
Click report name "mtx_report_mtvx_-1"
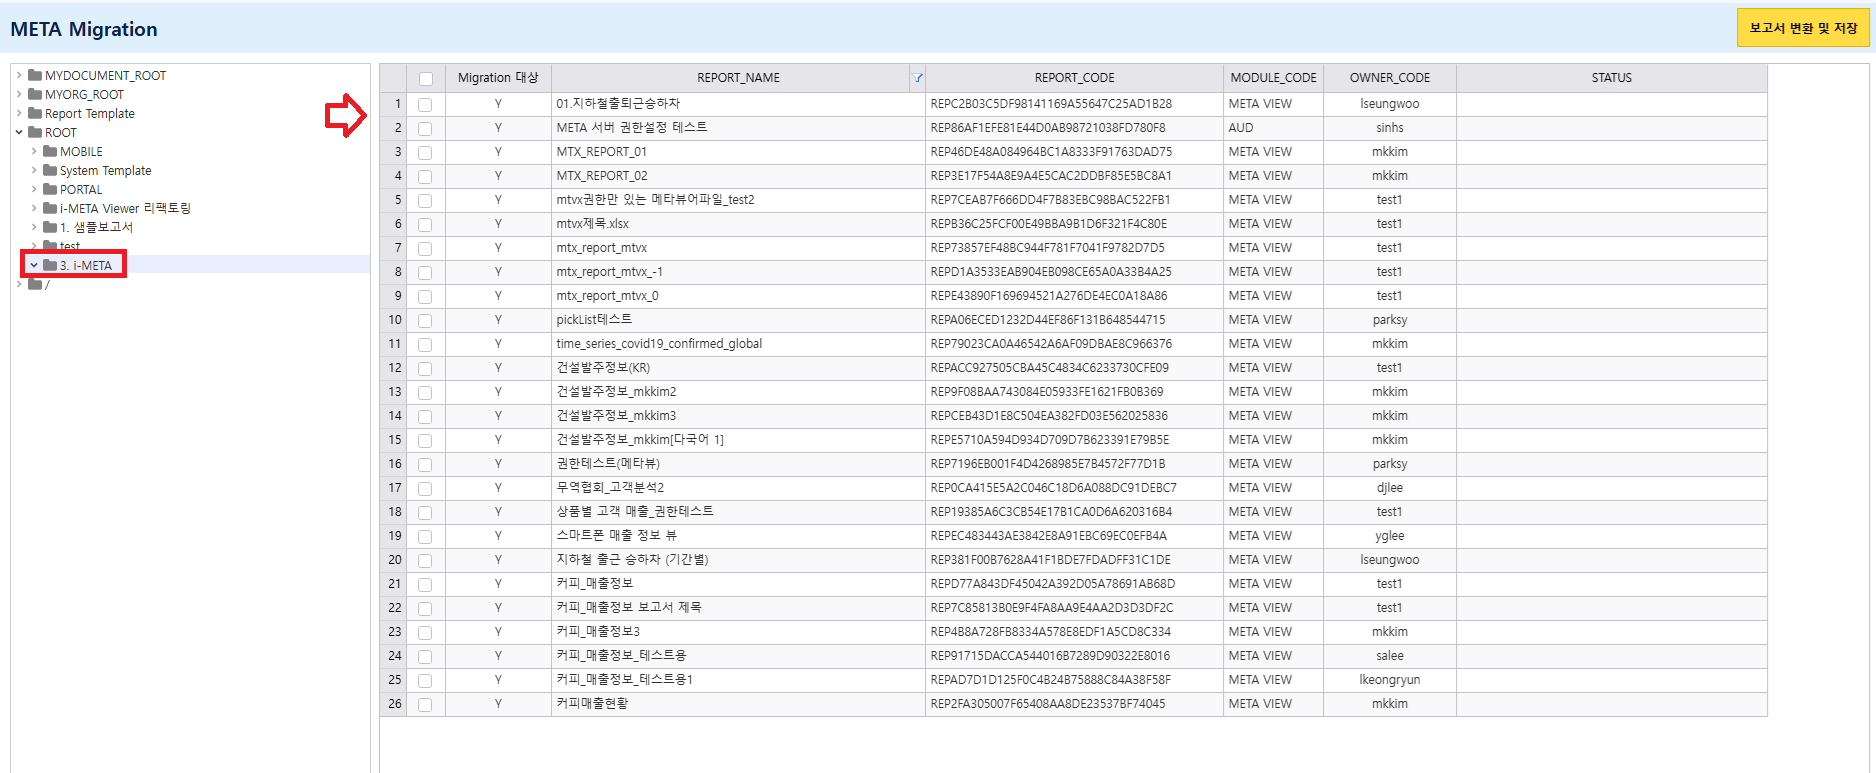pyautogui.click(x=609, y=272)
